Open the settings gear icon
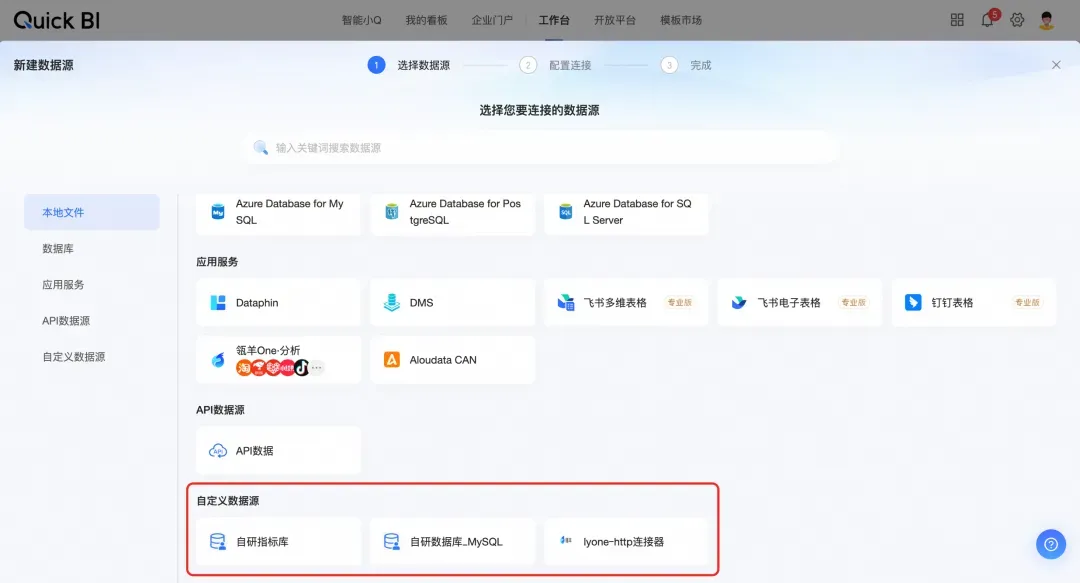The height and width of the screenshot is (583, 1080). 1017,20
